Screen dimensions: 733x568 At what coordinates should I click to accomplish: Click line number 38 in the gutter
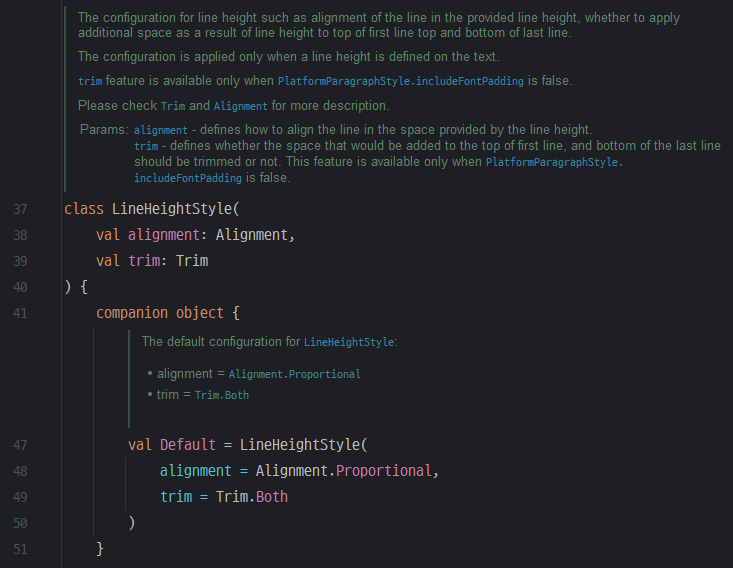(x=20, y=235)
